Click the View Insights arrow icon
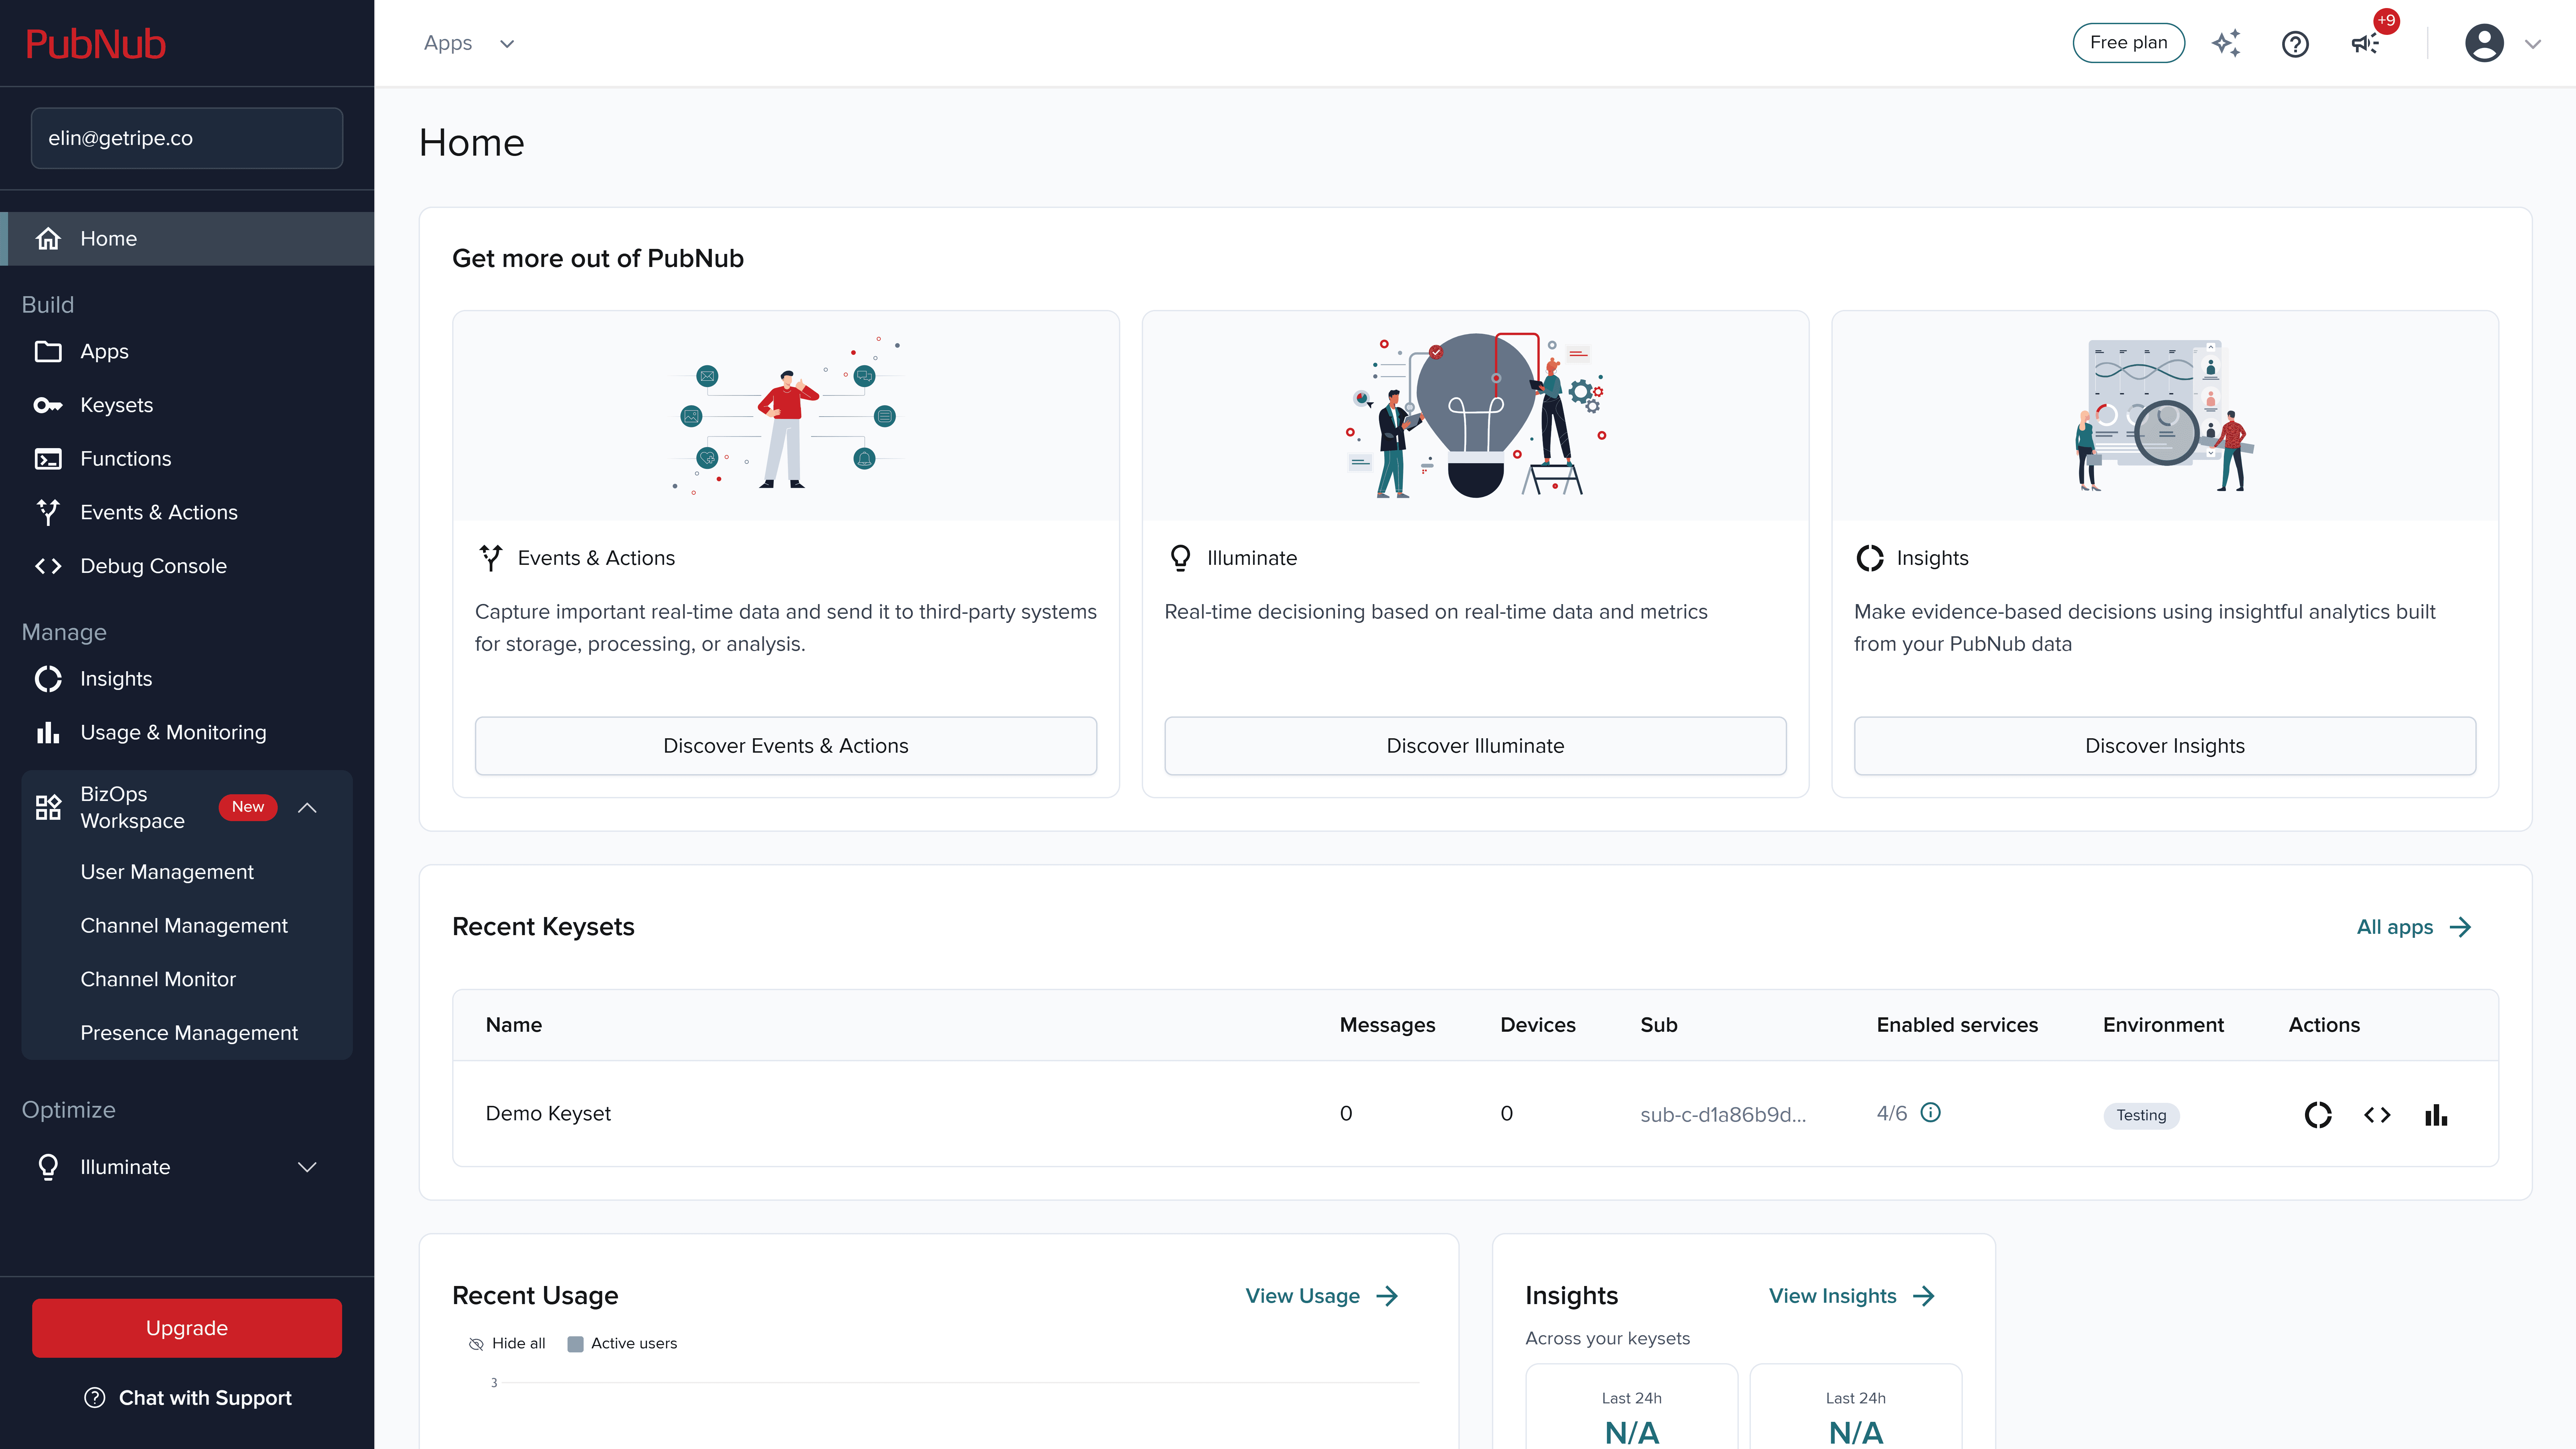 pyautogui.click(x=1924, y=1296)
